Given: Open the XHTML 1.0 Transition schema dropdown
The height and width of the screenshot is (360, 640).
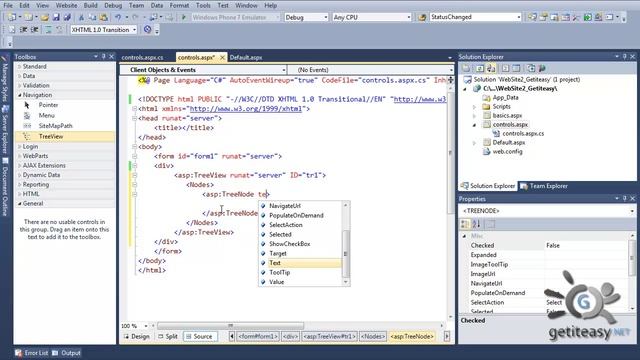Looking at the screenshot, I should coord(134,30).
